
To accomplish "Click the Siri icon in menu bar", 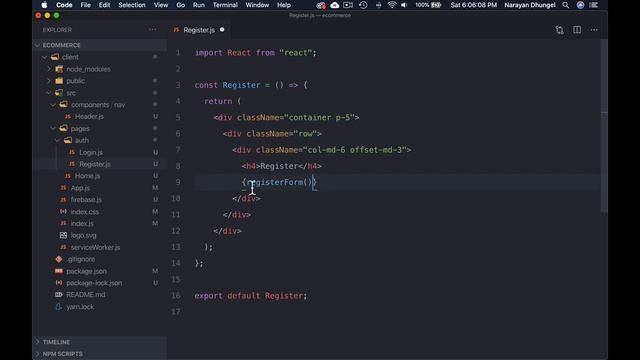I will tap(580, 5).
